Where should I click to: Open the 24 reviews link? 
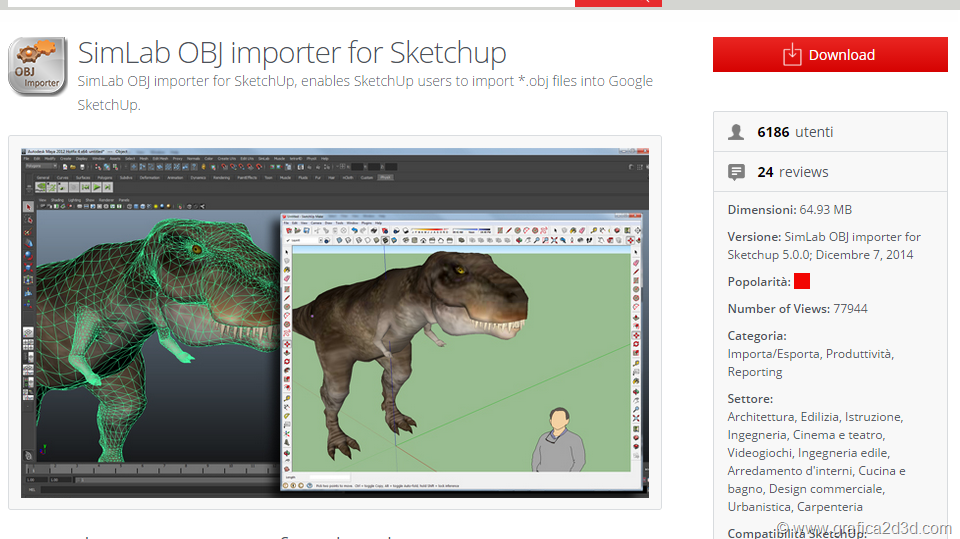point(793,172)
